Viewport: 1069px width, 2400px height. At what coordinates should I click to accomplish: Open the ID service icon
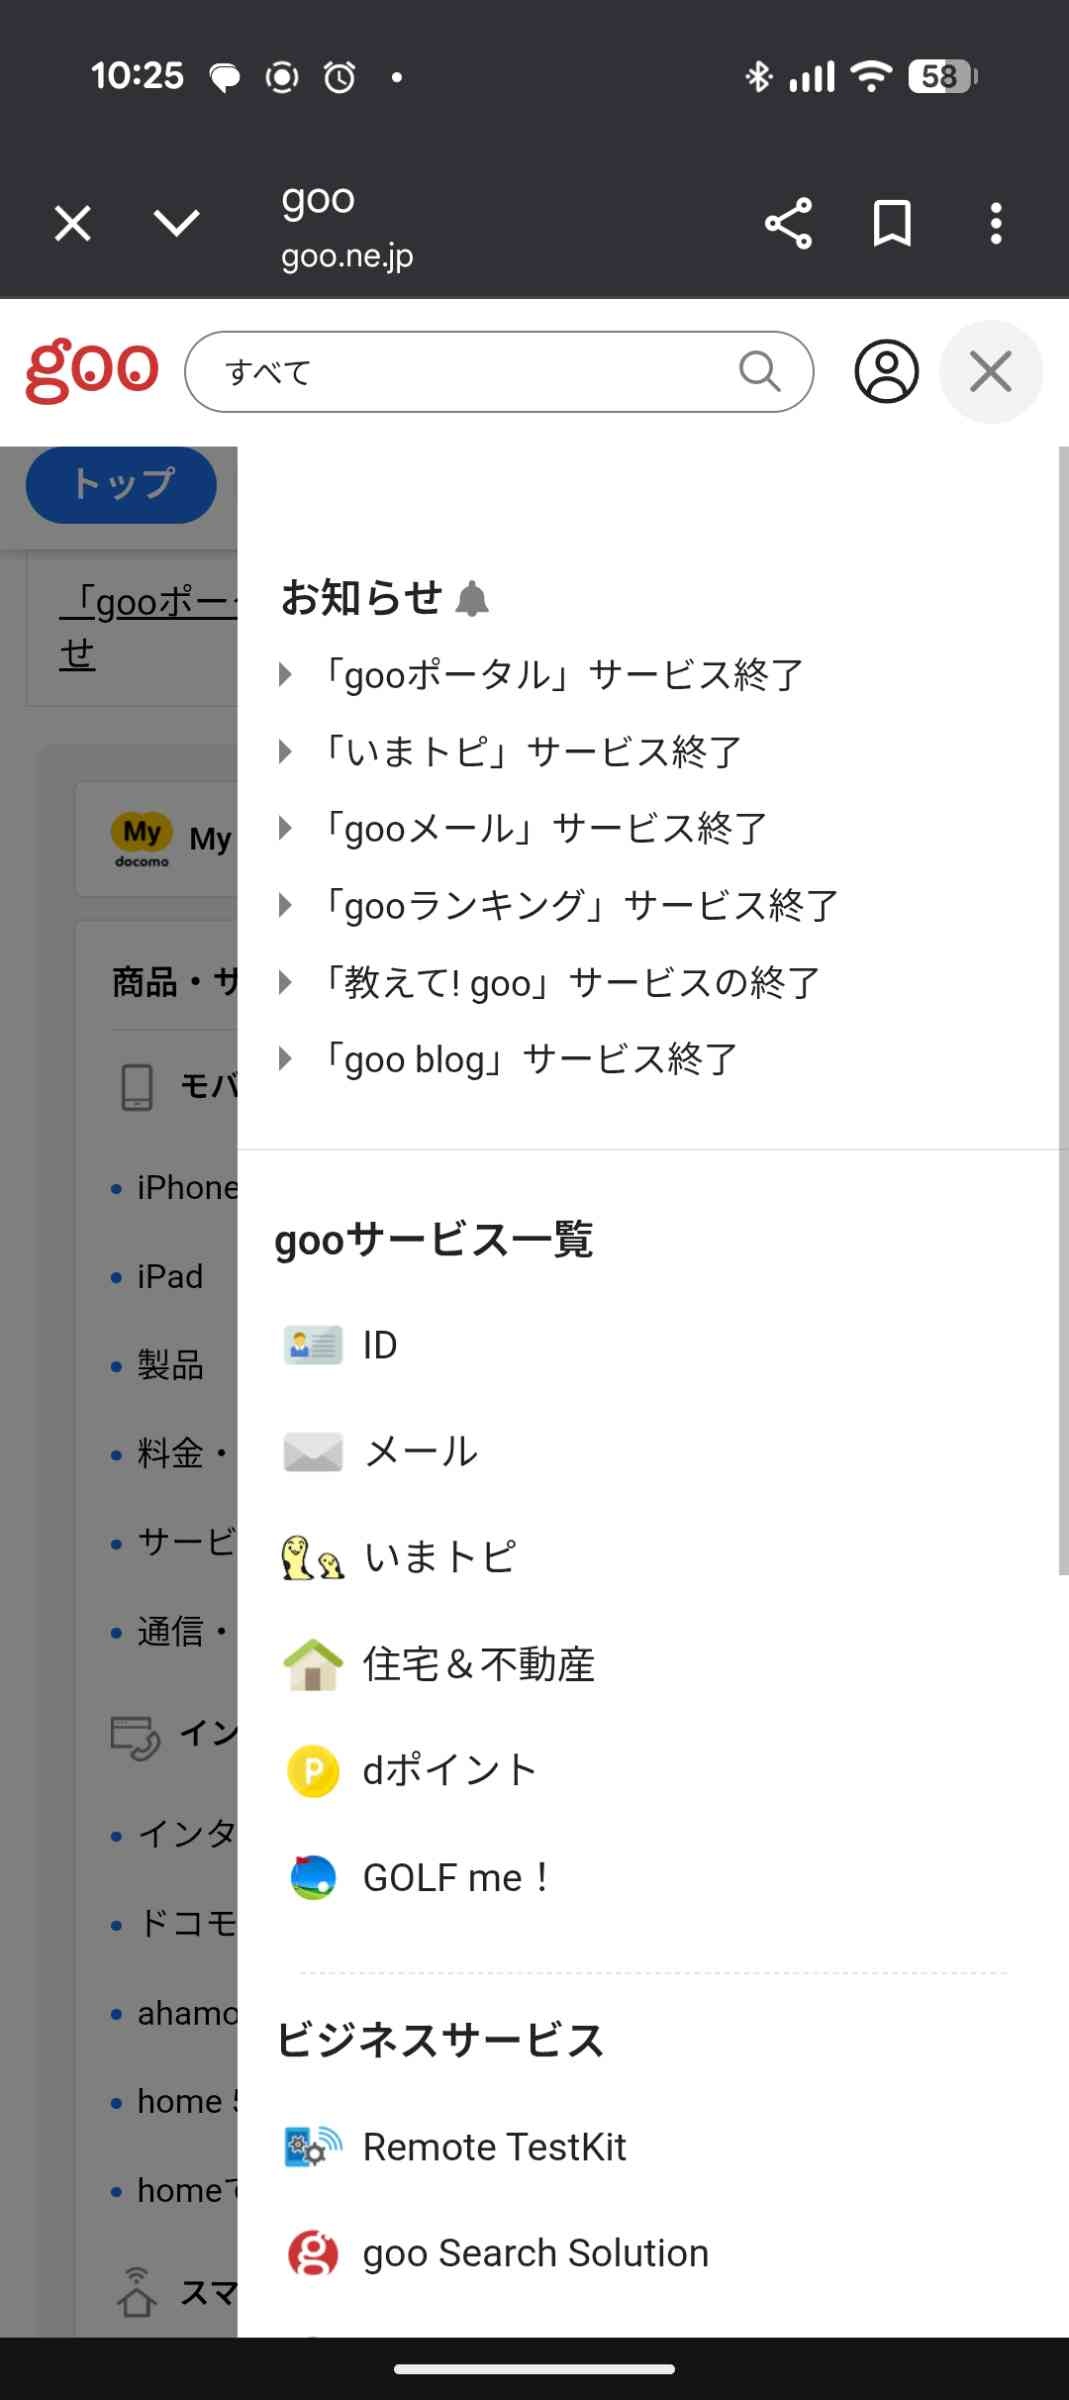point(313,1345)
